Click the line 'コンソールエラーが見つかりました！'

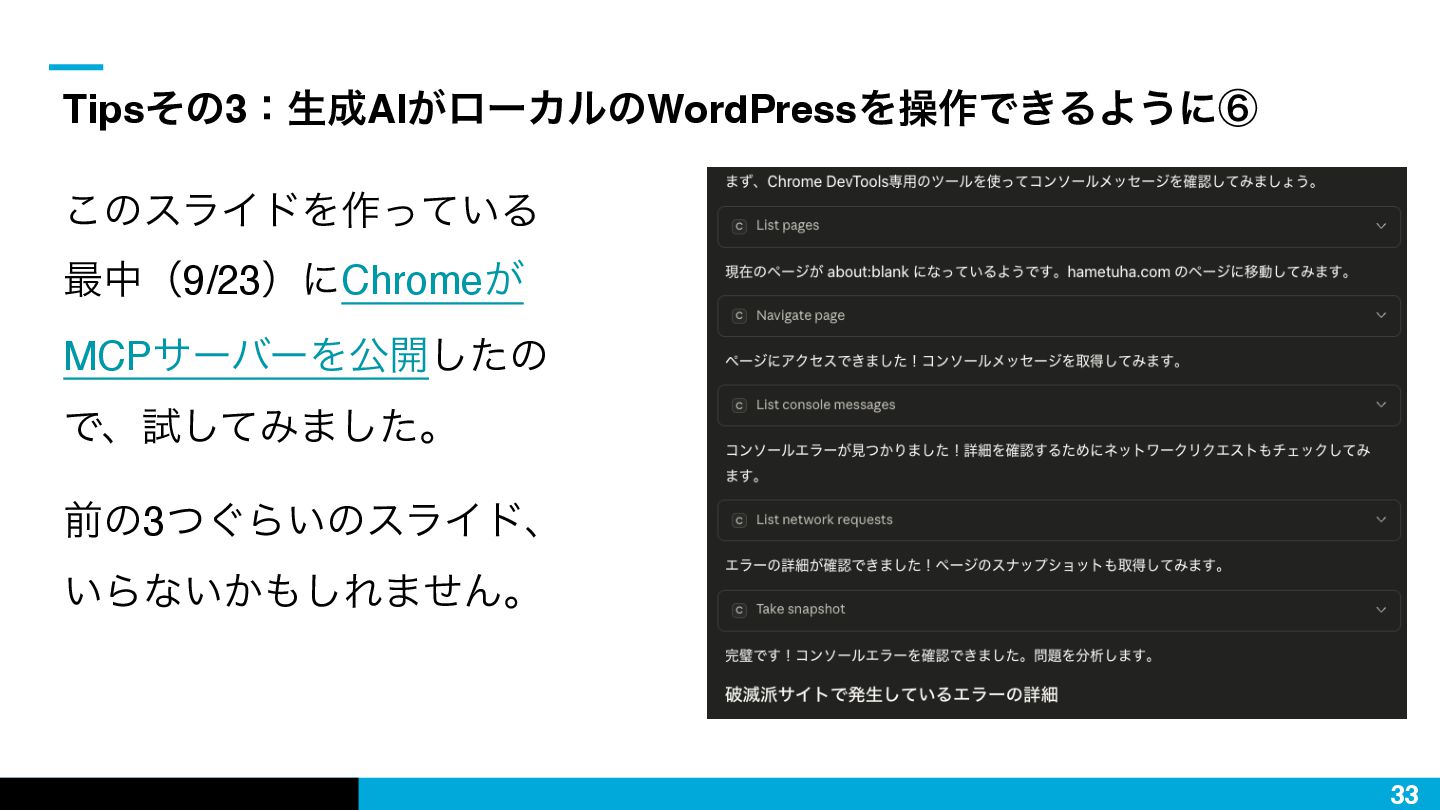click(1047, 463)
